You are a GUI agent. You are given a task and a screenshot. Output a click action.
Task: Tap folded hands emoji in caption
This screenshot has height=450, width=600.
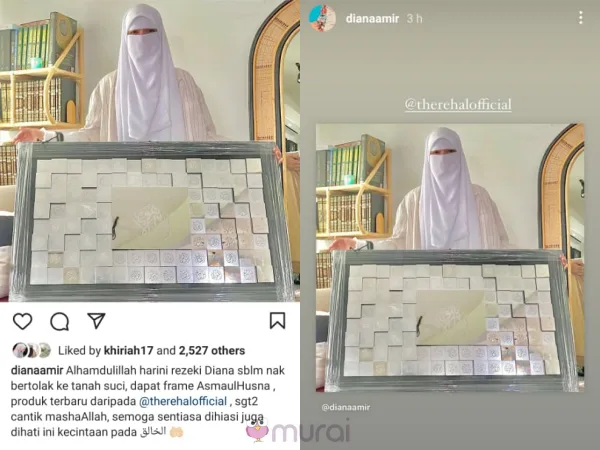pos(176,432)
